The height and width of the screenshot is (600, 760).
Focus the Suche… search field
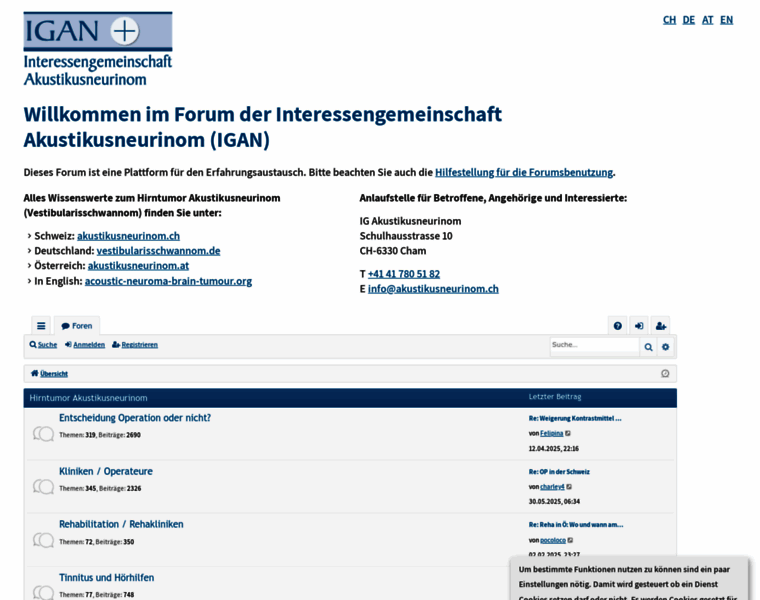[x=595, y=346]
